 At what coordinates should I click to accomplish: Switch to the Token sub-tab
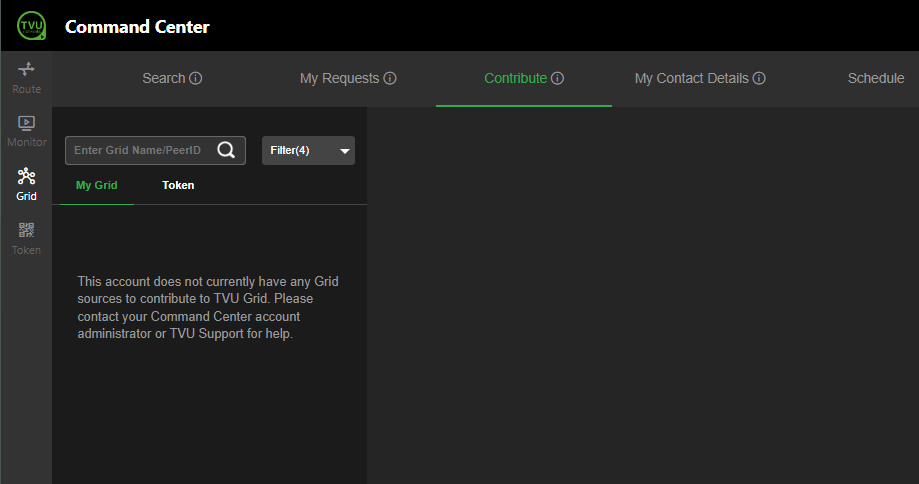coord(178,185)
